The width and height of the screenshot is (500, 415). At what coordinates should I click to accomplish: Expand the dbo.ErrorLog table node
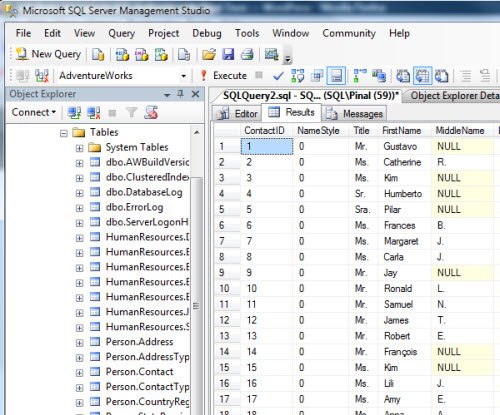click(79, 208)
